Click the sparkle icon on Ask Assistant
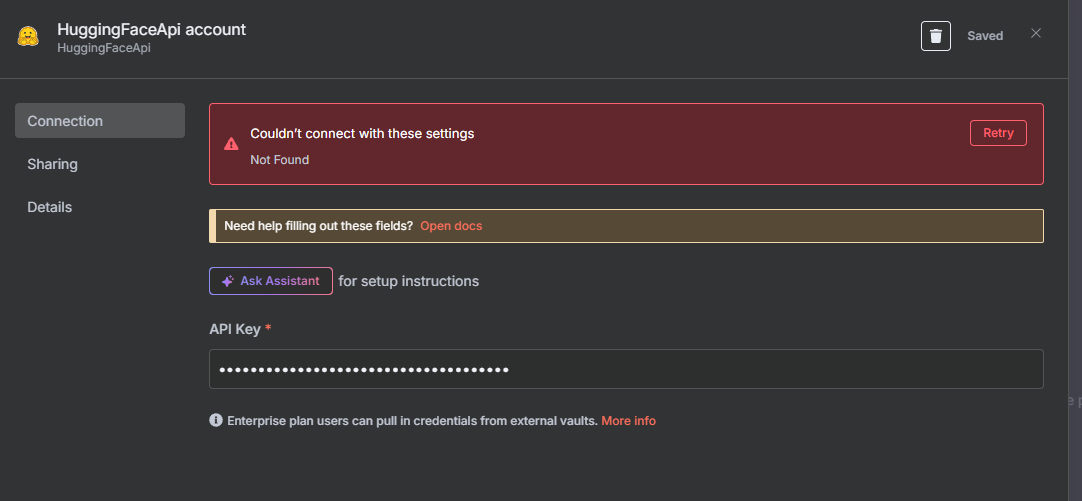1082x501 pixels. pyautogui.click(x=228, y=282)
